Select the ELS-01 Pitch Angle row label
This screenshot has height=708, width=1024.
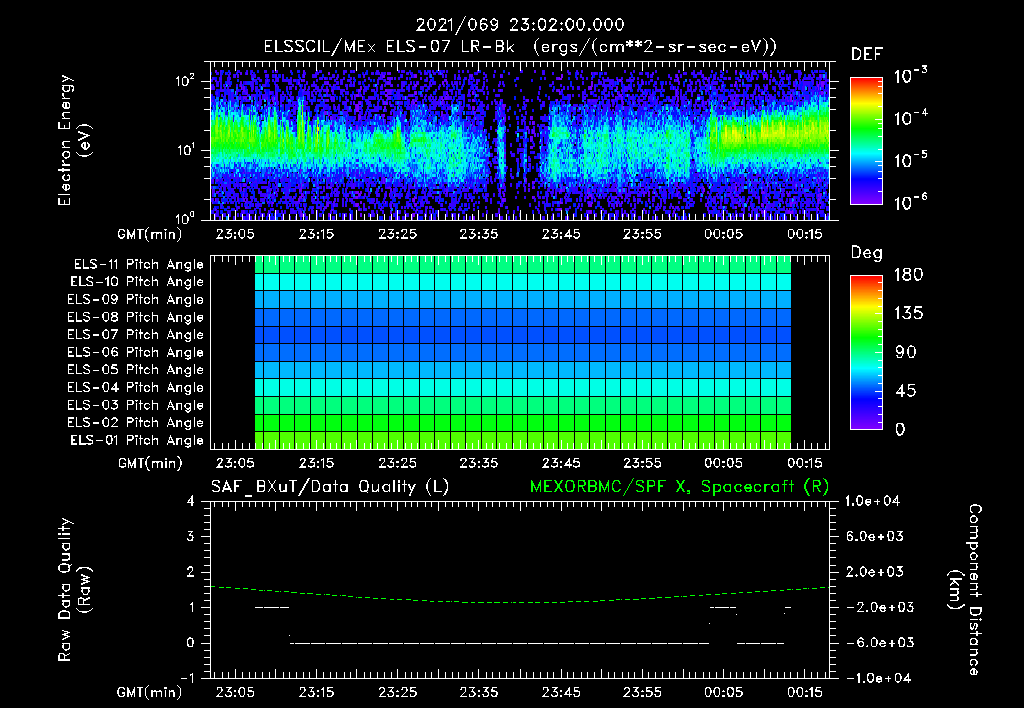point(137,440)
